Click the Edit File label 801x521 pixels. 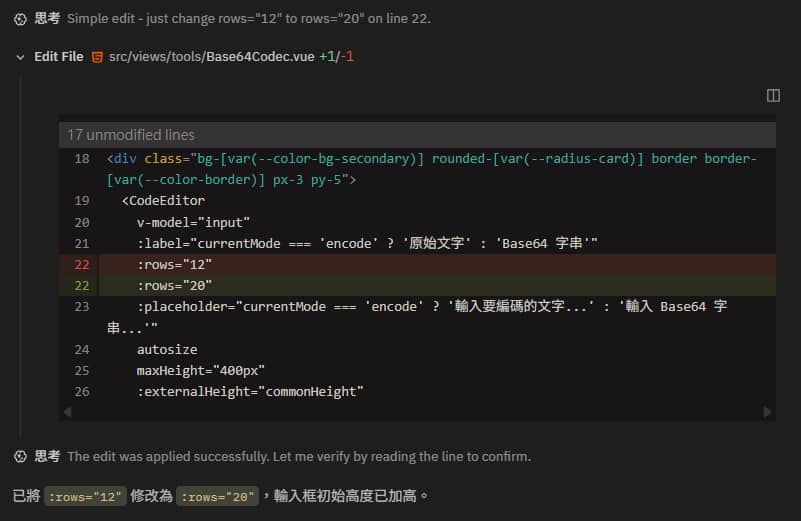click(59, 57)
